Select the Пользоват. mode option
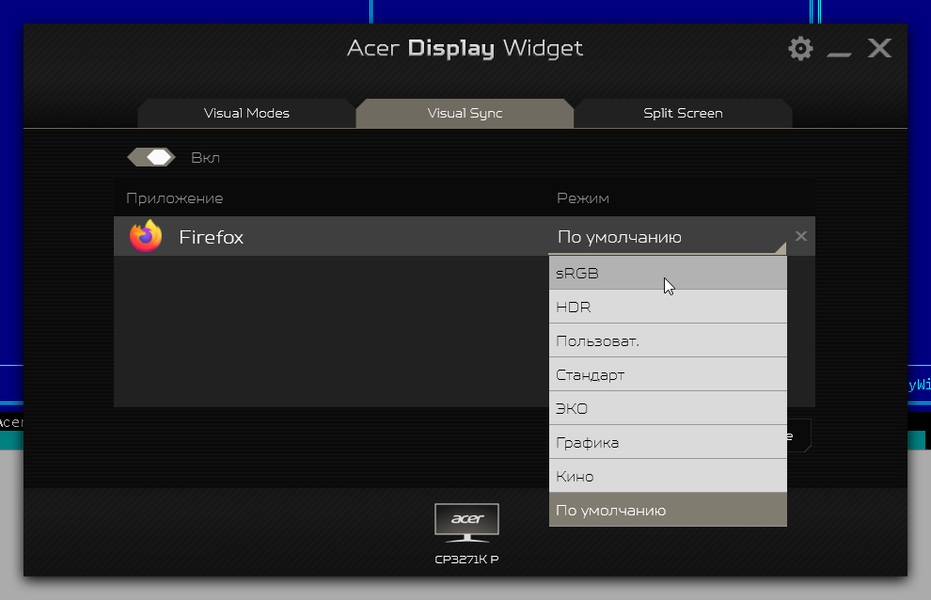Viewport: 931px width, 600px height. (668, 341)
